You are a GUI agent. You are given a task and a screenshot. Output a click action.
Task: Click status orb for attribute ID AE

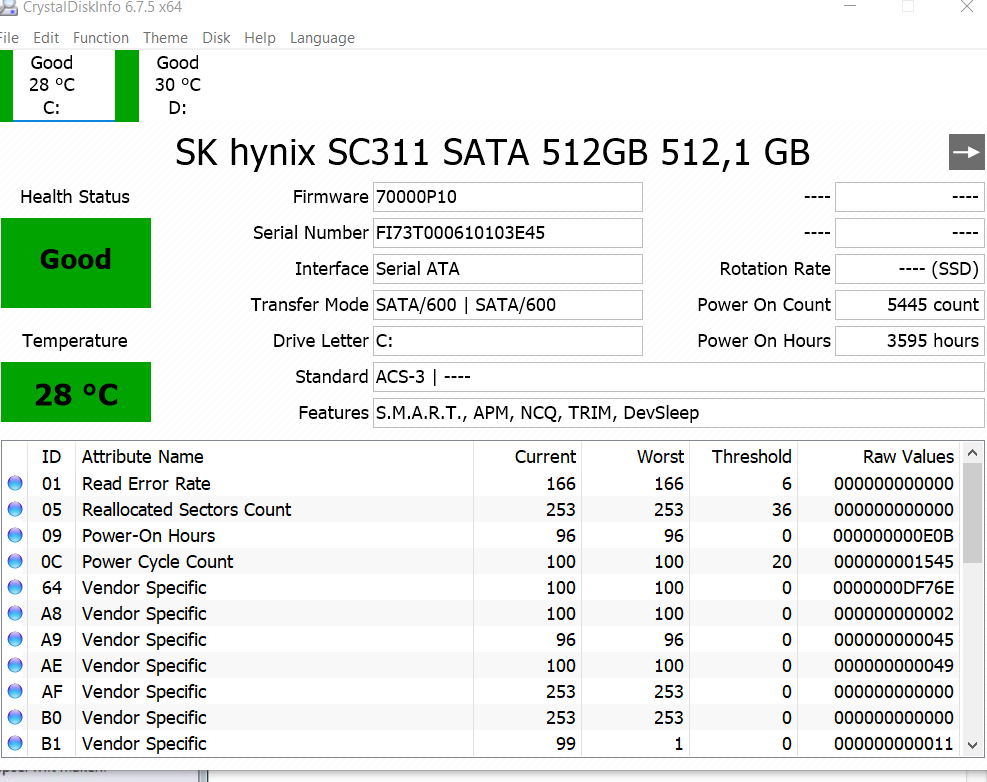(15, 666)
